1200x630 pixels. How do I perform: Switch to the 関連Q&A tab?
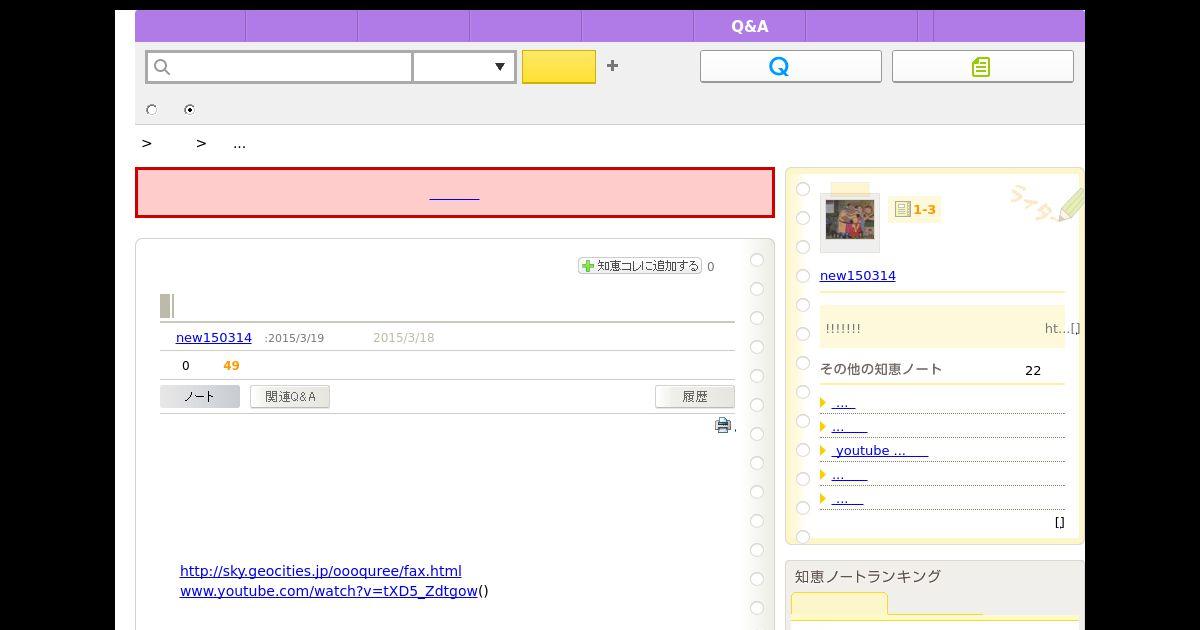pyautogui.click(x=290, y=397)
